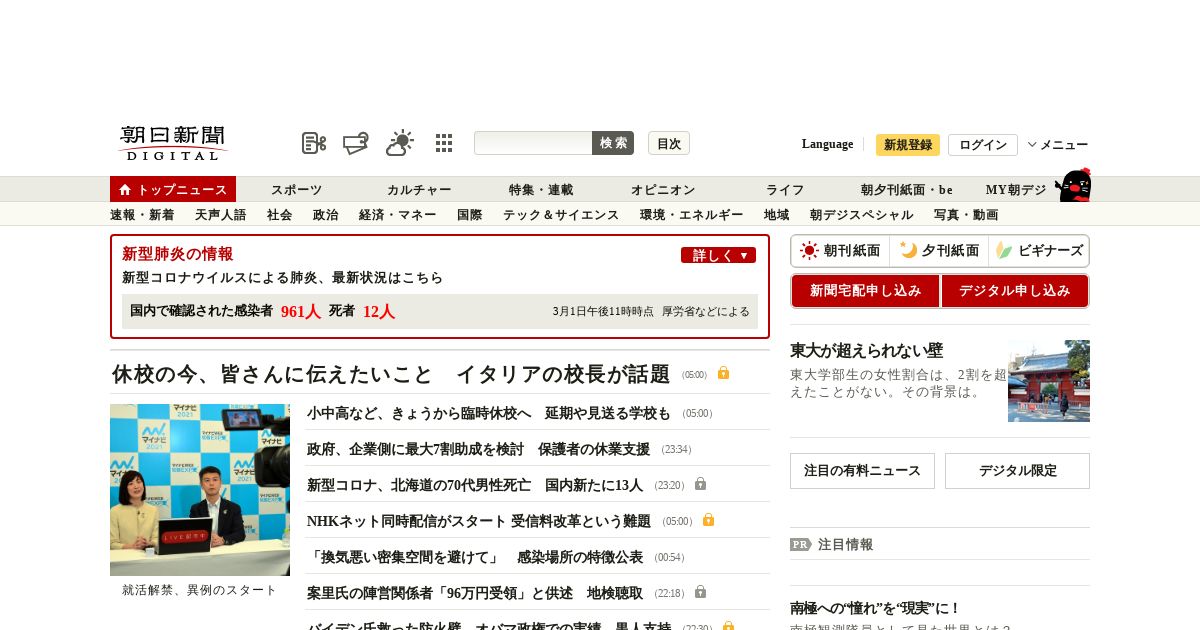
Task: Open headline 政府、企業側に最大7割助成を検討
Action: (x=478, y=449)
